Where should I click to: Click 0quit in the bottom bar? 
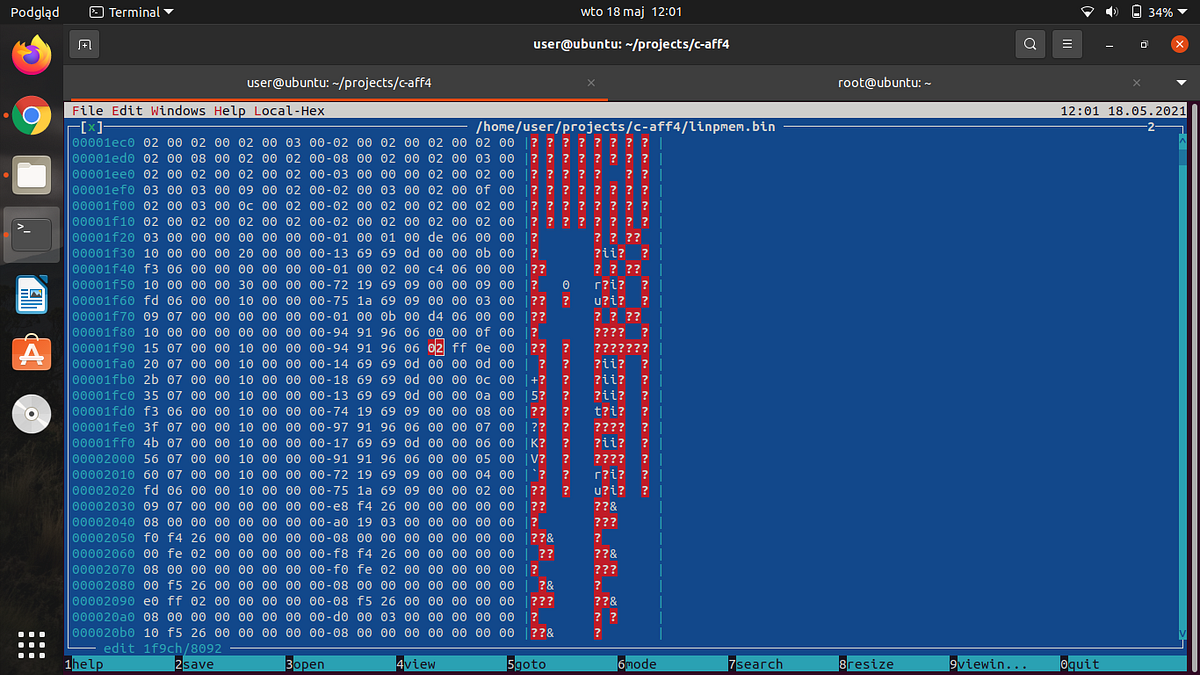(1081, 664)
